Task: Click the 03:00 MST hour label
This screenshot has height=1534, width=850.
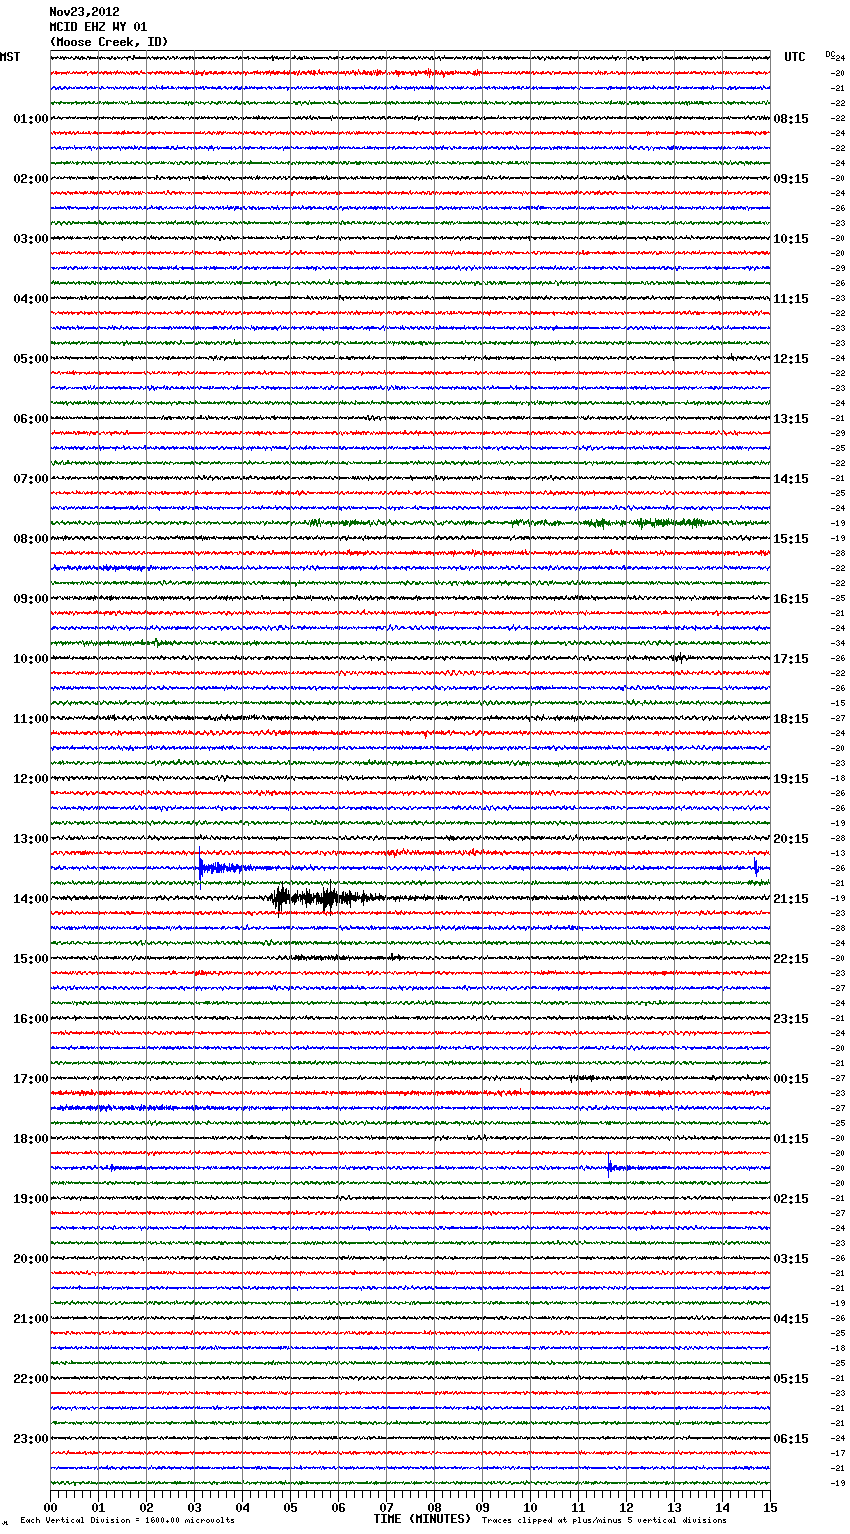Action: coord(31,239)
